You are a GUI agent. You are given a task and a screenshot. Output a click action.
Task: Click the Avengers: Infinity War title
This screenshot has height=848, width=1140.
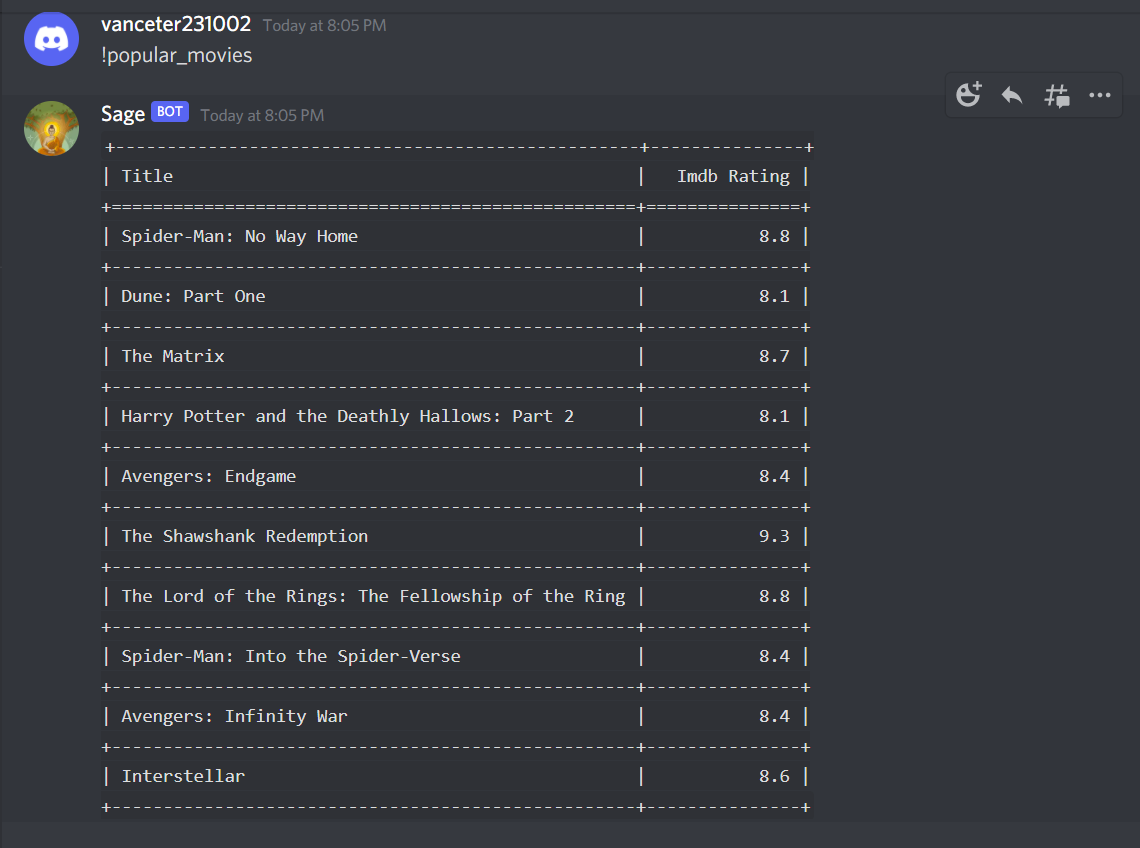[x=234, y=716]
